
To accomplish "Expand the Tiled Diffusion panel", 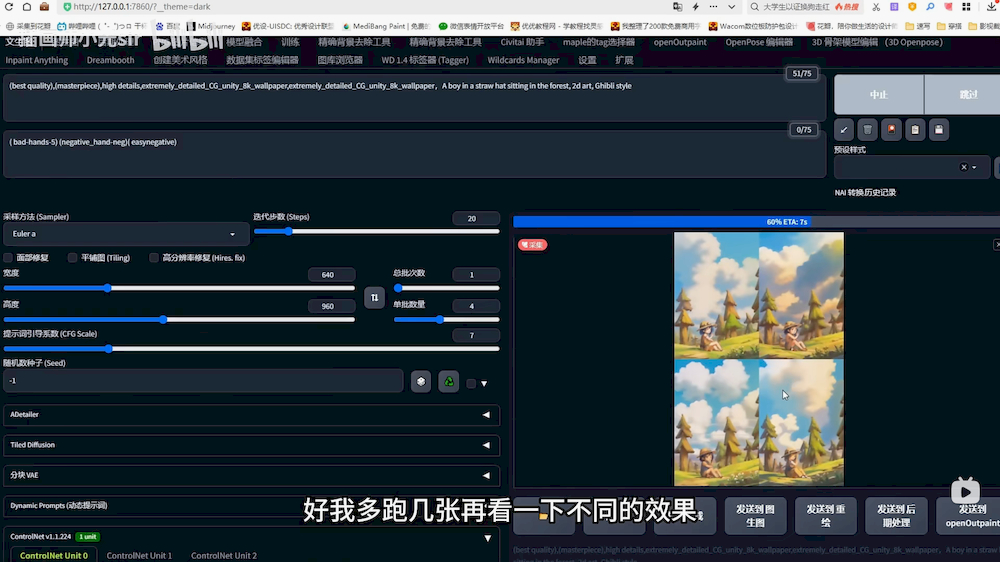I will [x=250, y=445].
